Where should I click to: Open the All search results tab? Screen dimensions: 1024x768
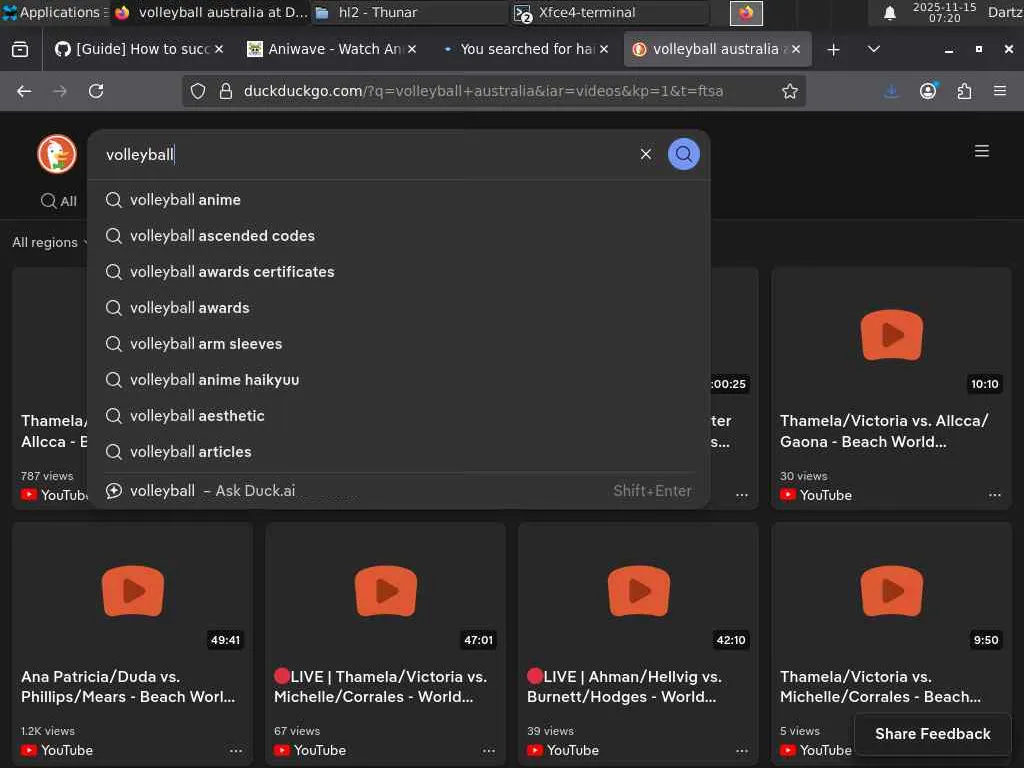click(59, 201)
